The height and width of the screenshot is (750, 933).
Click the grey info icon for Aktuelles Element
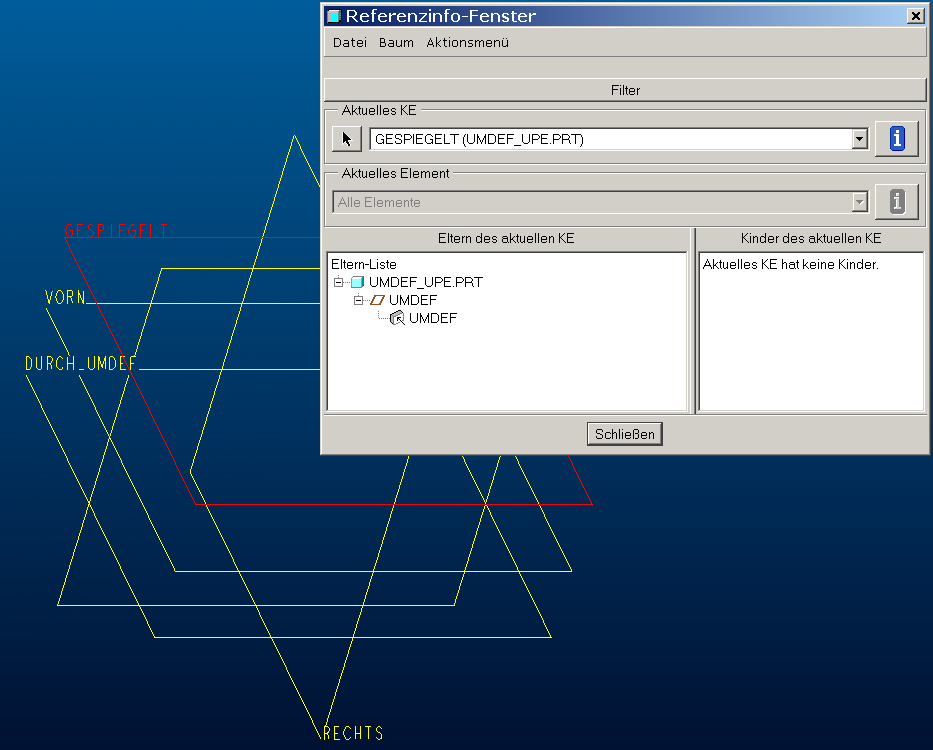coord(897,202)
